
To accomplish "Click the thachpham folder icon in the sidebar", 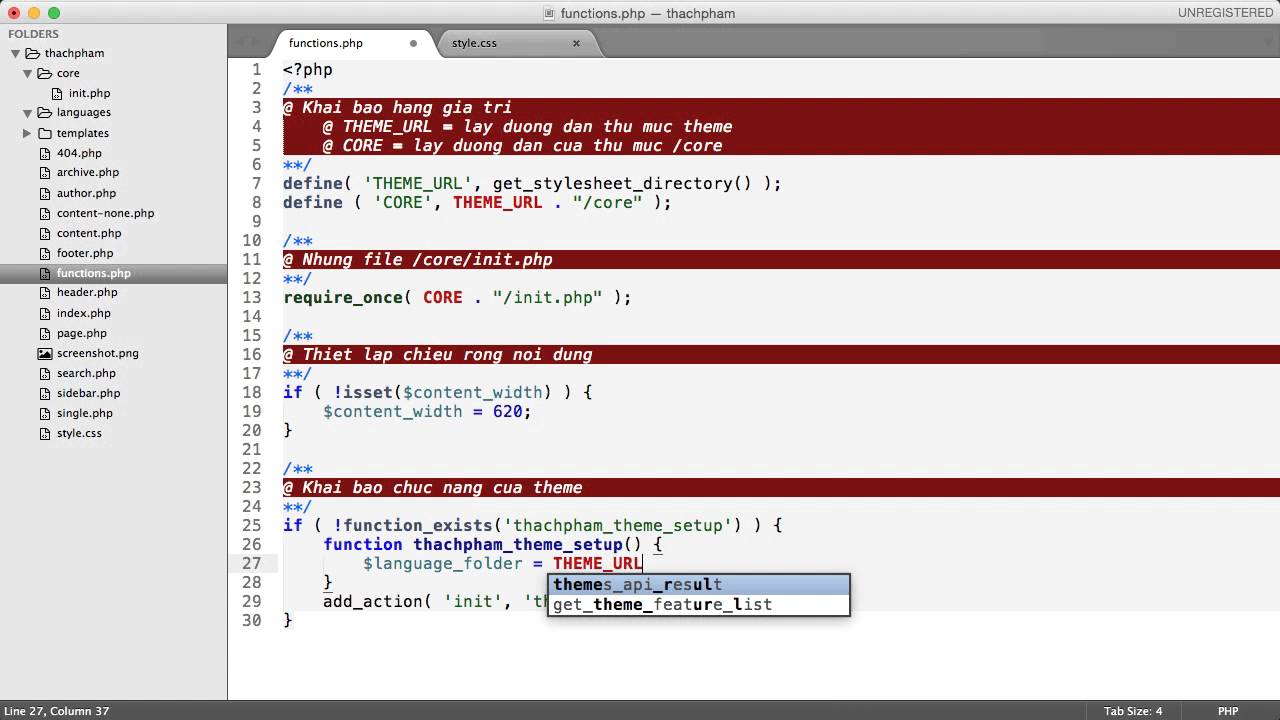I will pyautogui.click(x=32, y=53).
